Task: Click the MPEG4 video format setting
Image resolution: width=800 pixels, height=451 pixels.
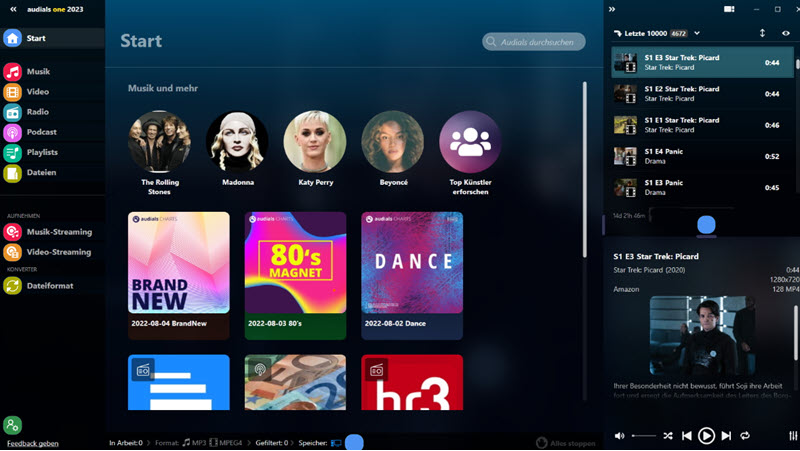Action: click(x=226, y=443)
